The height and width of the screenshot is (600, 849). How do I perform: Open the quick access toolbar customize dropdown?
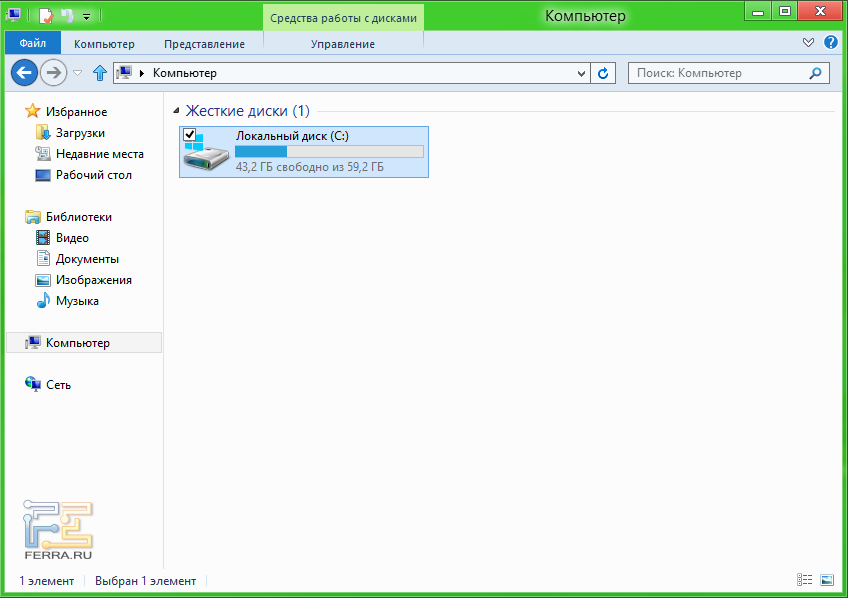click(87, 17)
